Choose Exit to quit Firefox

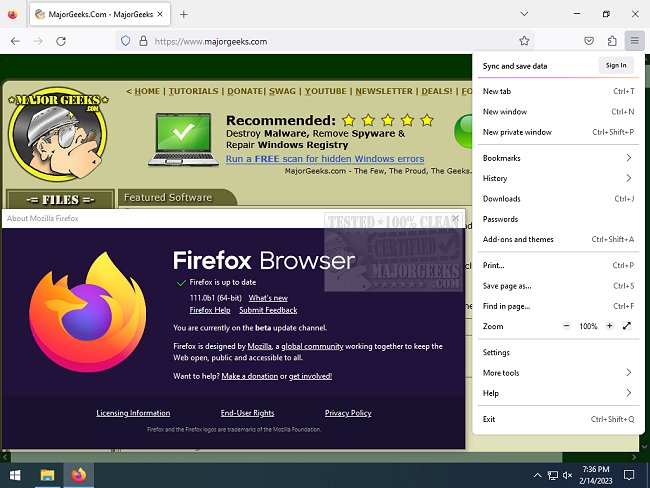[558, 419]
